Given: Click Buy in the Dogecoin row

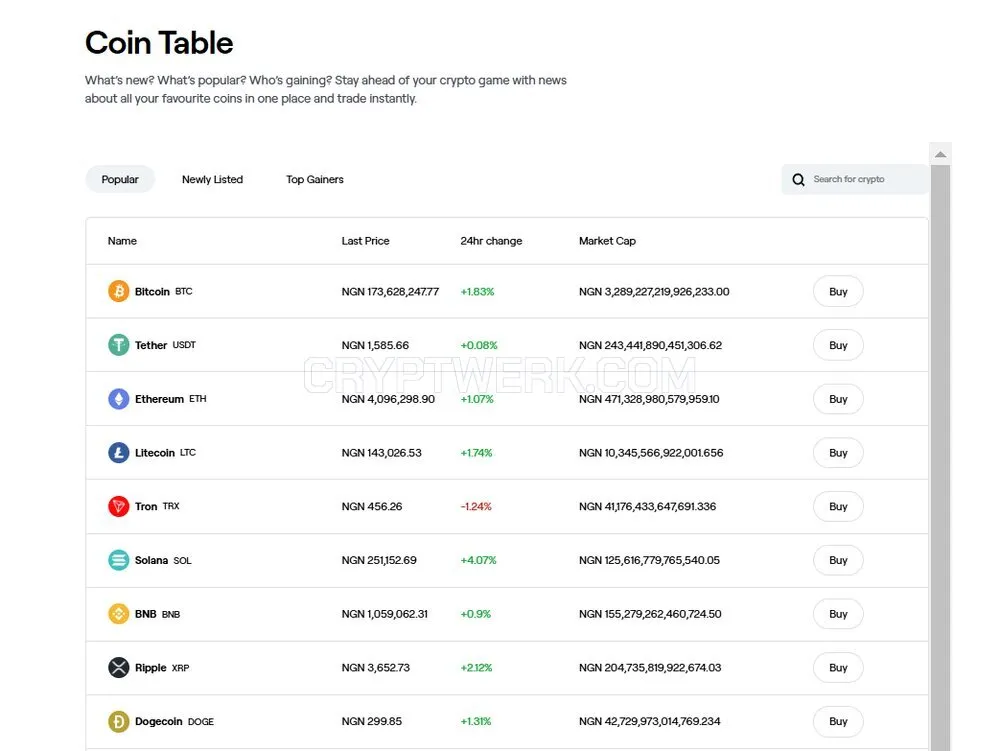Looking at the screenshot, I should click(838, 722).
